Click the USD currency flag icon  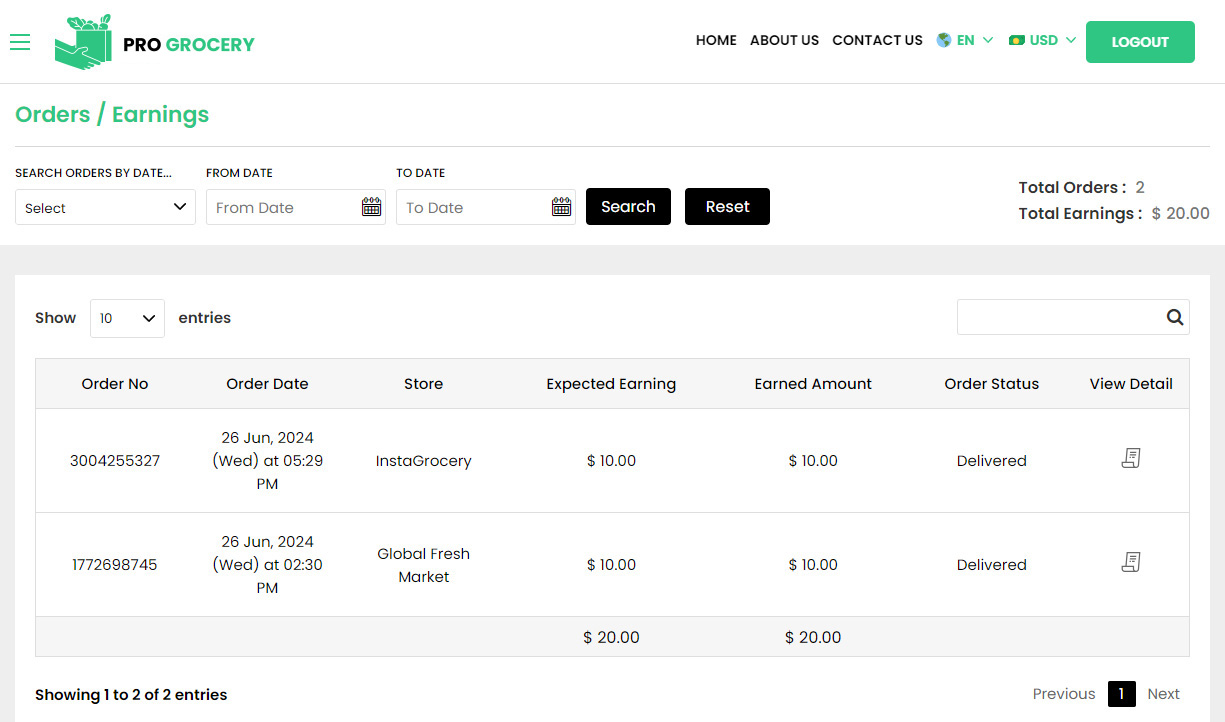[1017, 40]
